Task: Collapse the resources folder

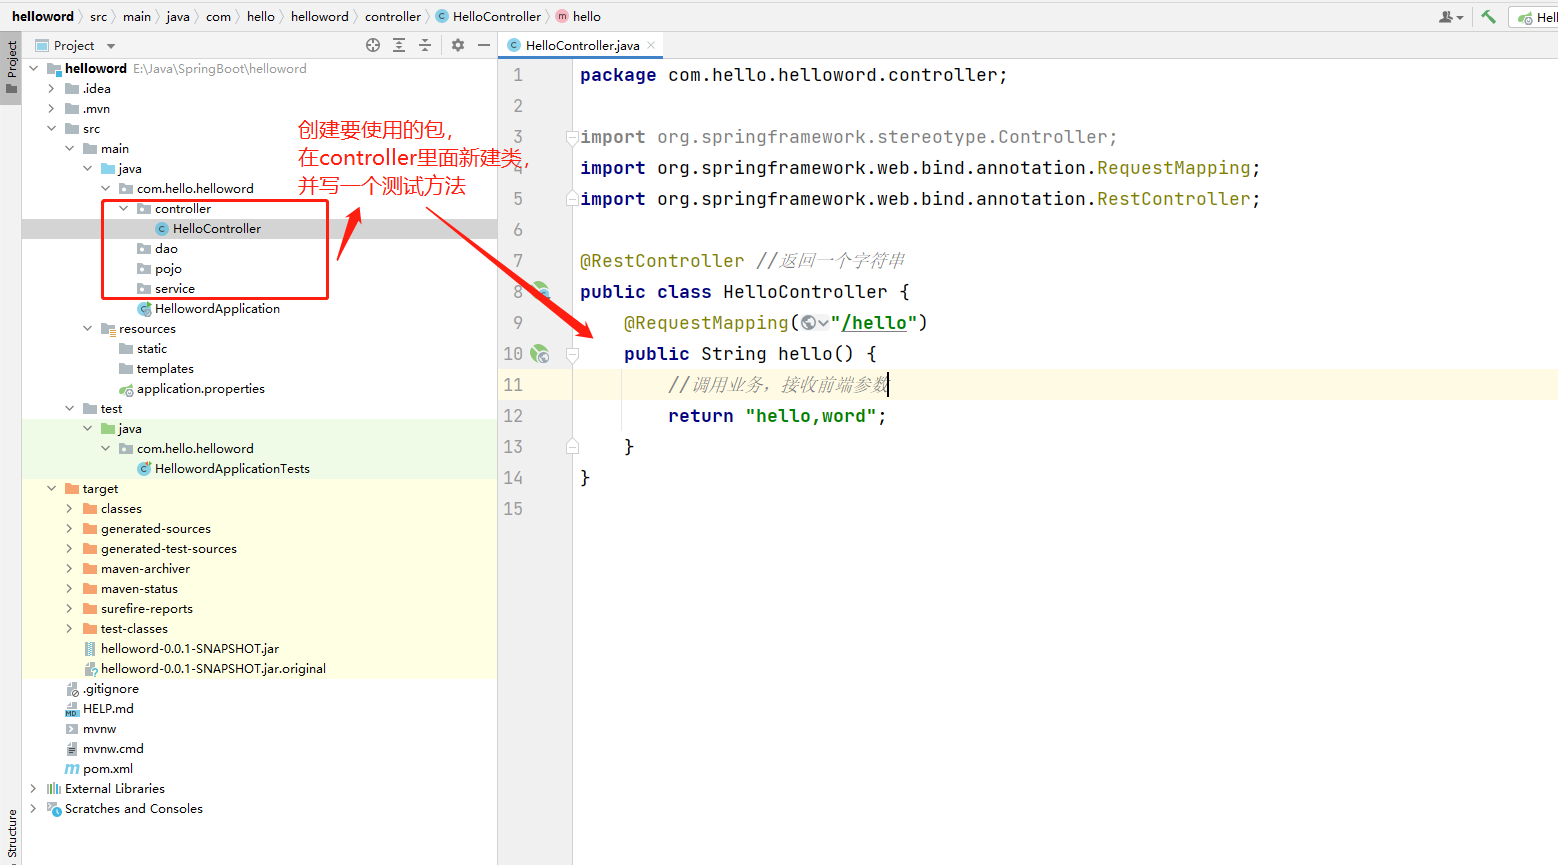Action: click(x=88, y=329)
